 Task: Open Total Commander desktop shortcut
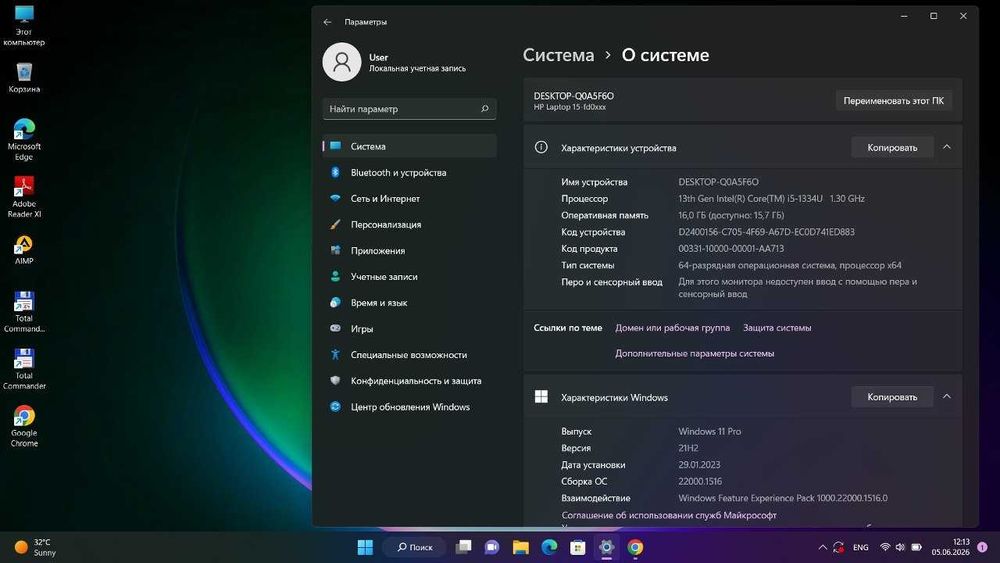(x=24, y=369)
